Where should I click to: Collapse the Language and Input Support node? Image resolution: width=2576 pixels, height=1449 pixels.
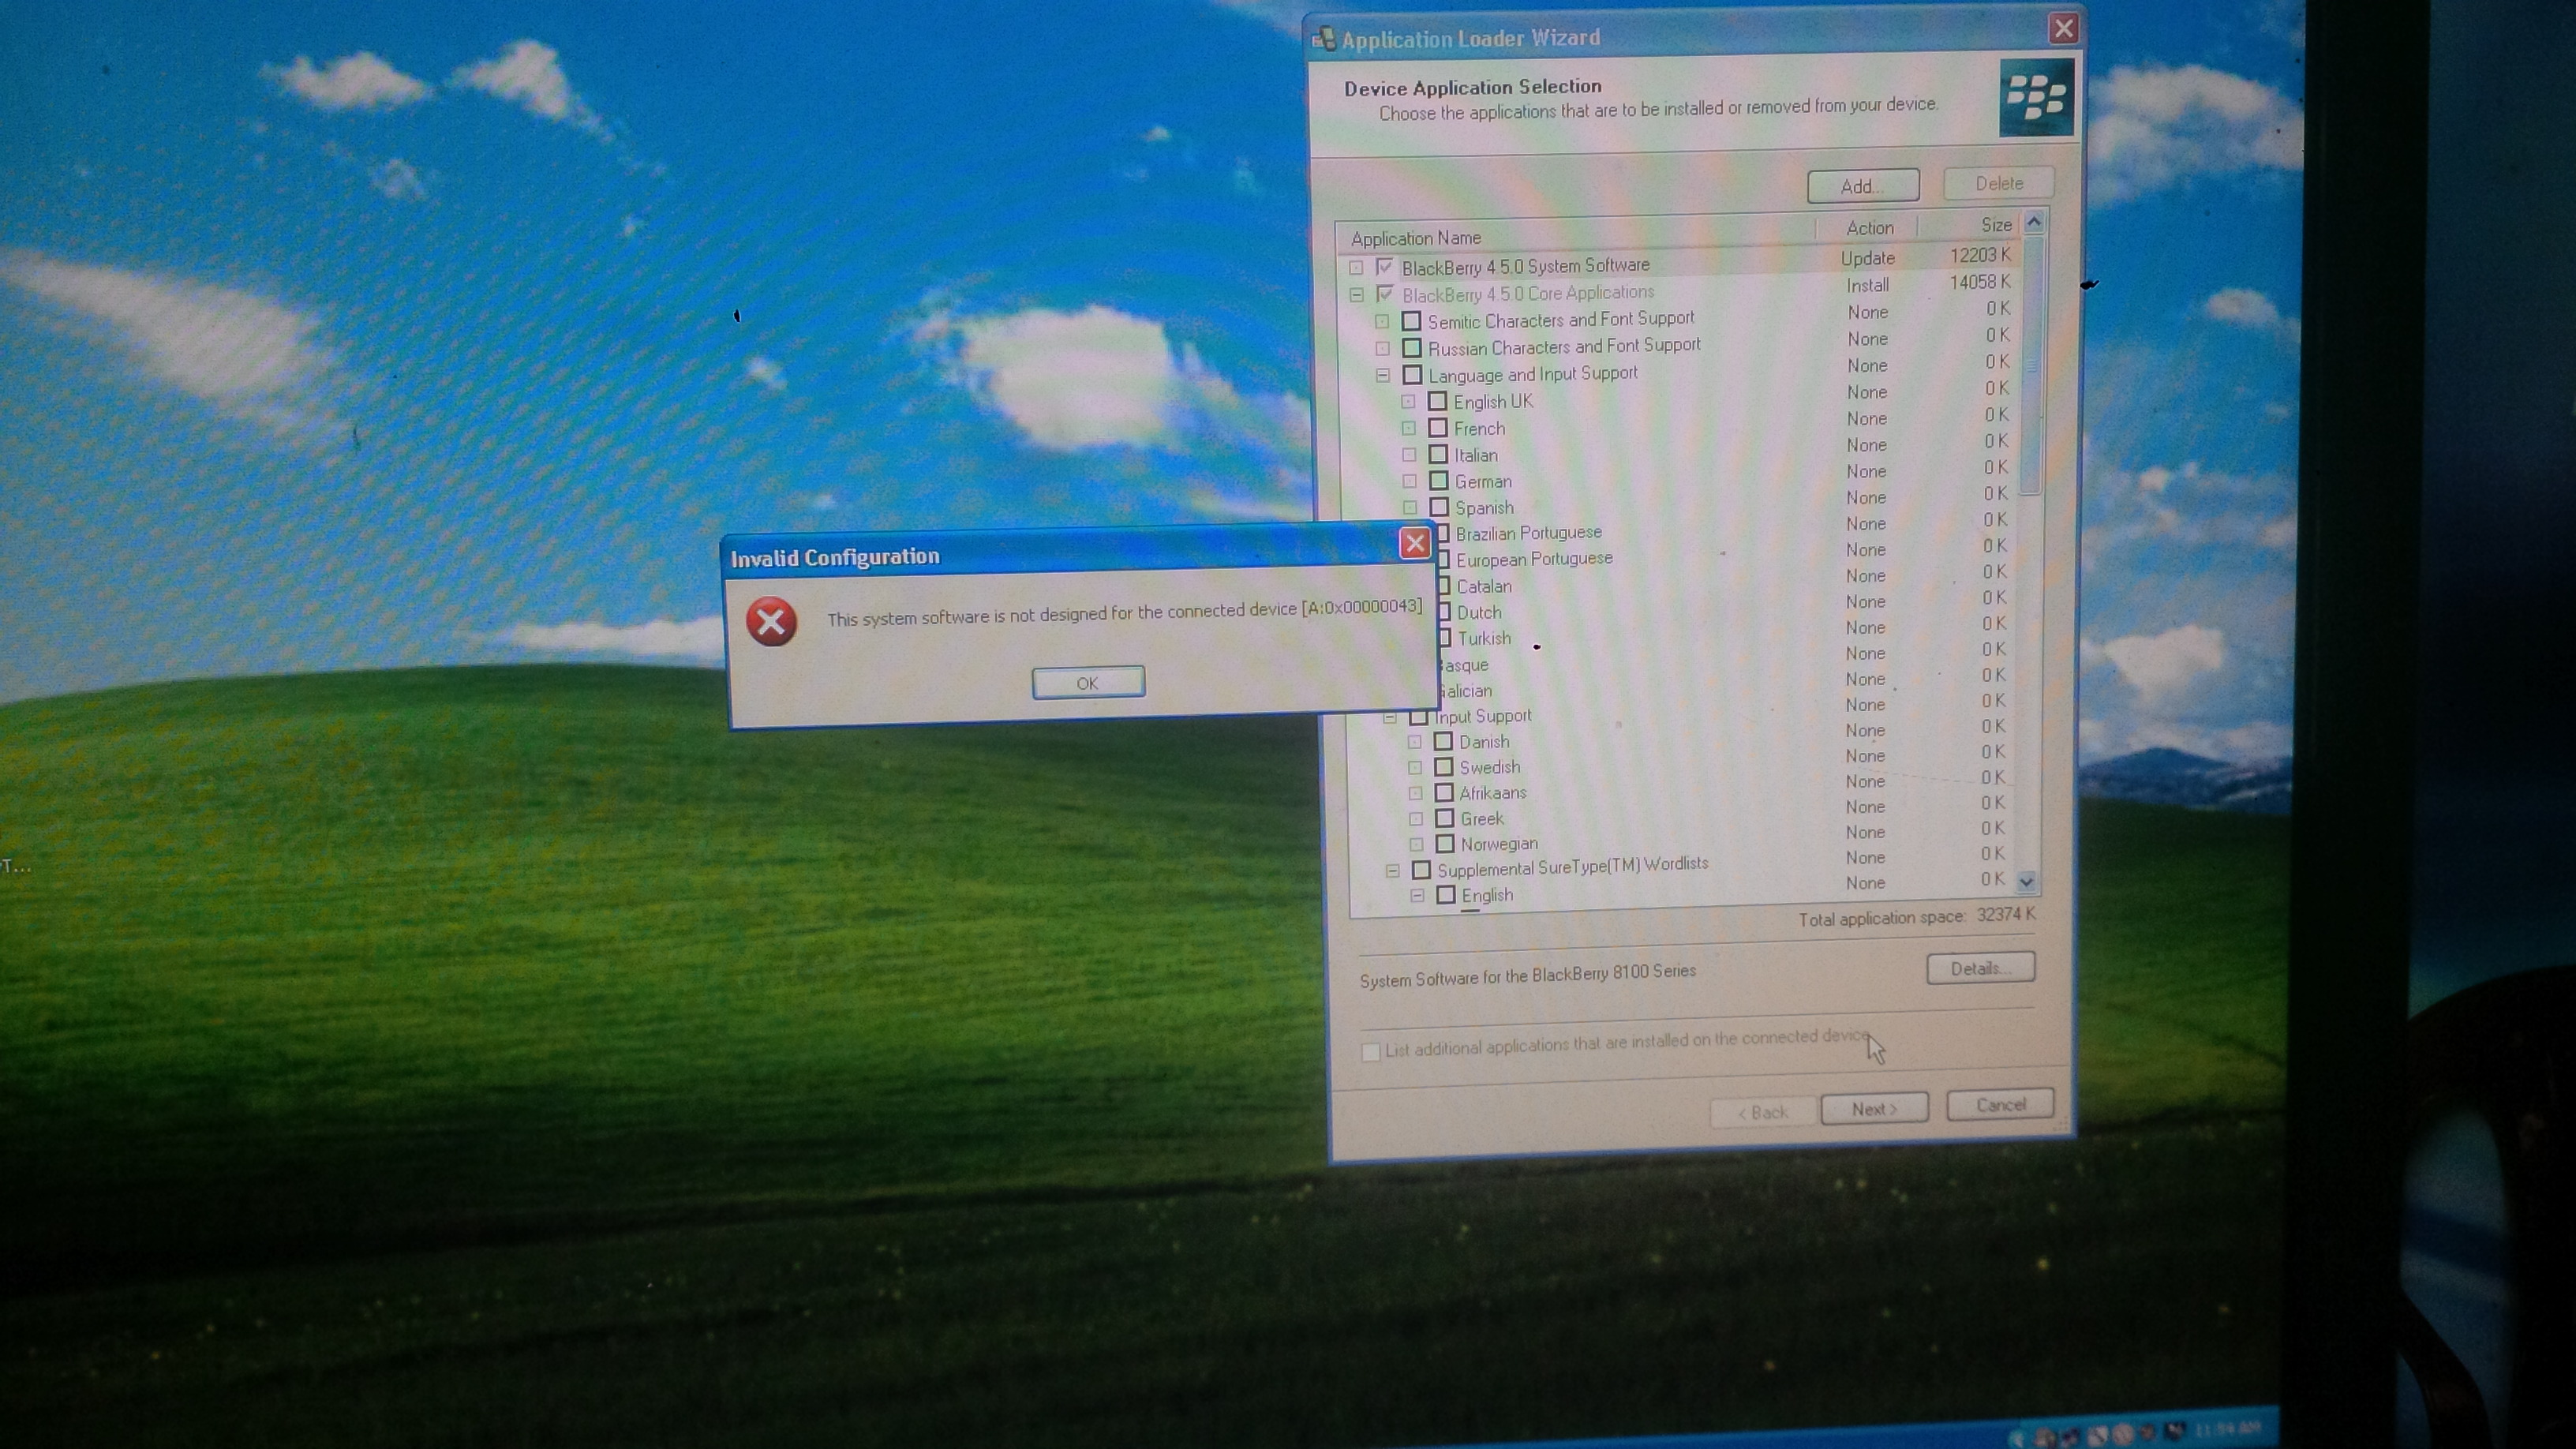coord(1383,376)
